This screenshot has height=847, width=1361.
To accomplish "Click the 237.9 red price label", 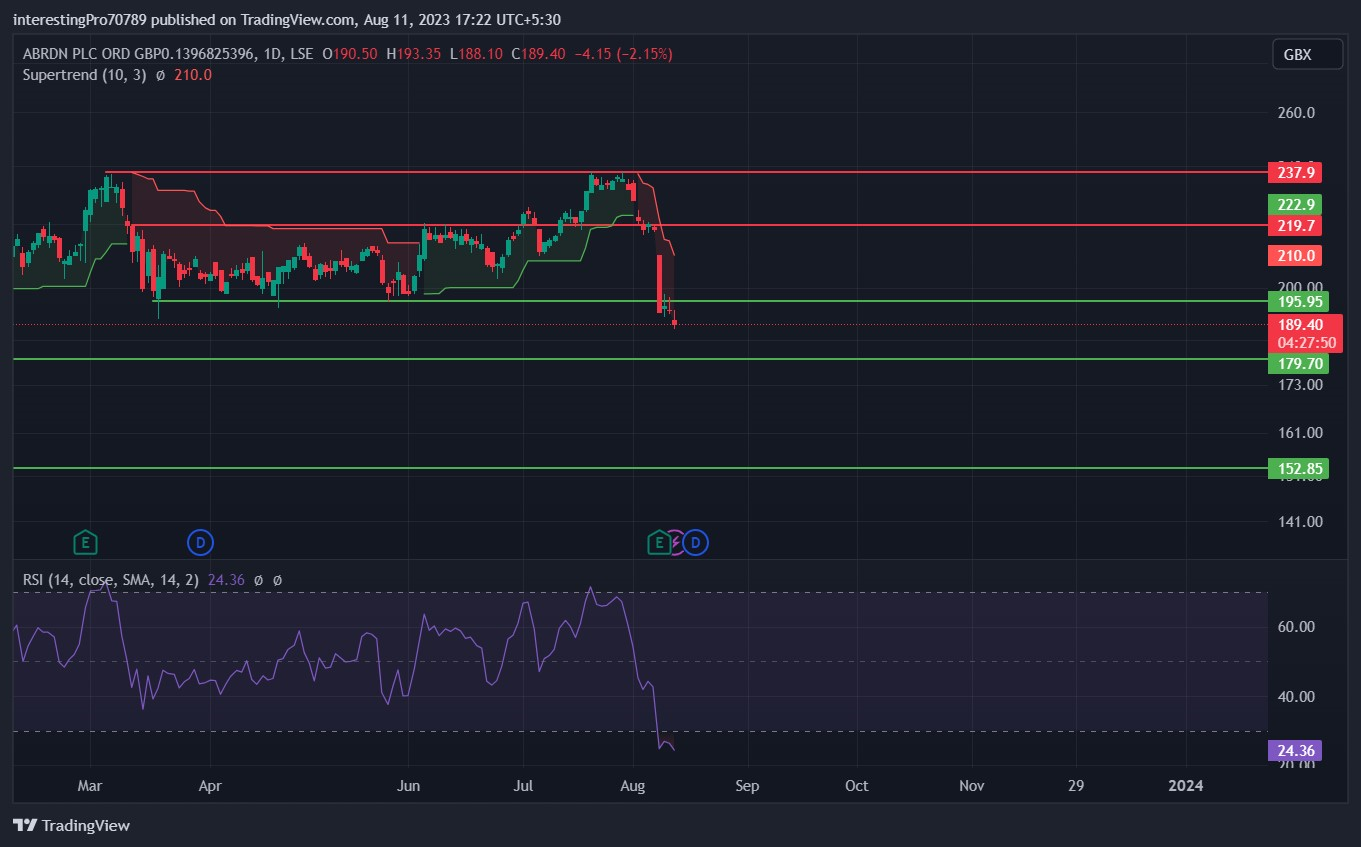I will point(1294,173).
